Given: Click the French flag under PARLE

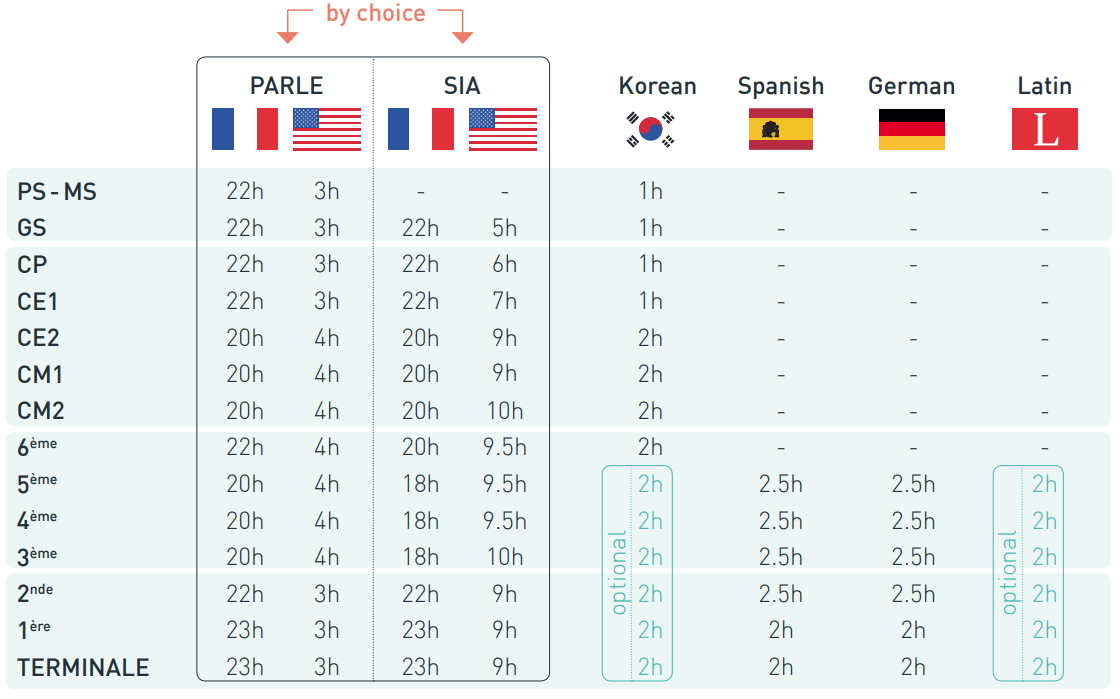Looking at the screenshot, I should [245, 129].
